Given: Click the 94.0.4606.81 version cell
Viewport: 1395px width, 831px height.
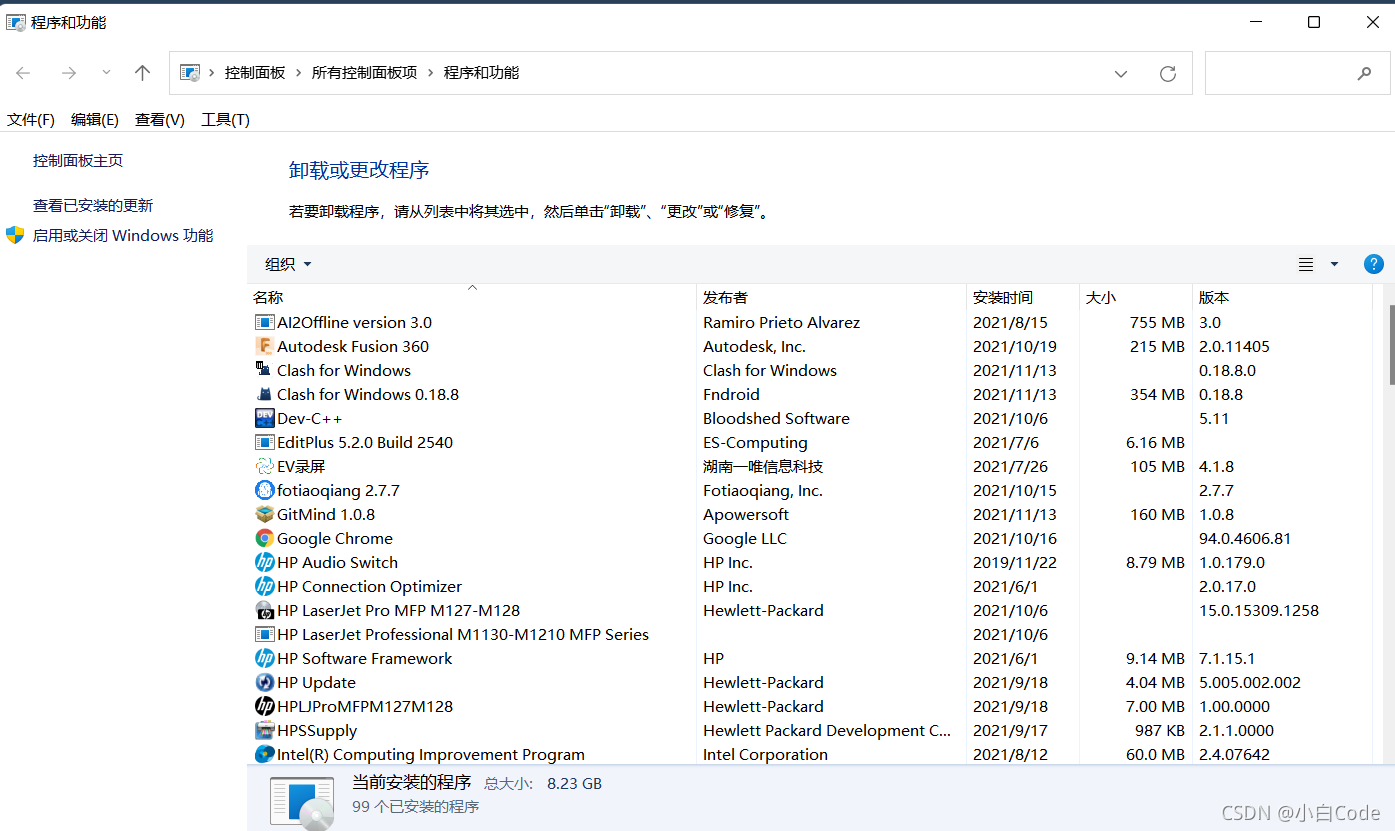Looking at the screenshot, I should click(x=1245, y=538).
